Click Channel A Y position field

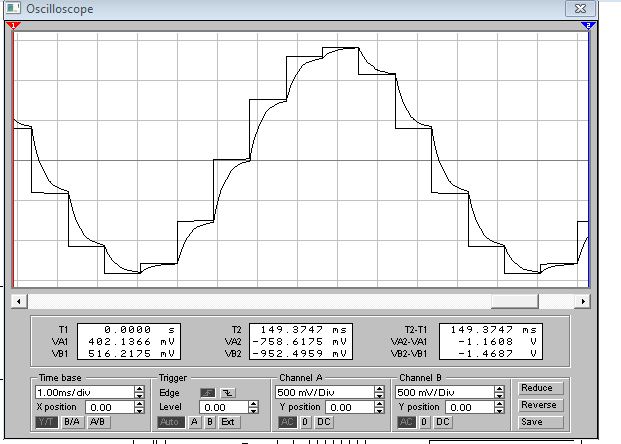tap(350, 408)
